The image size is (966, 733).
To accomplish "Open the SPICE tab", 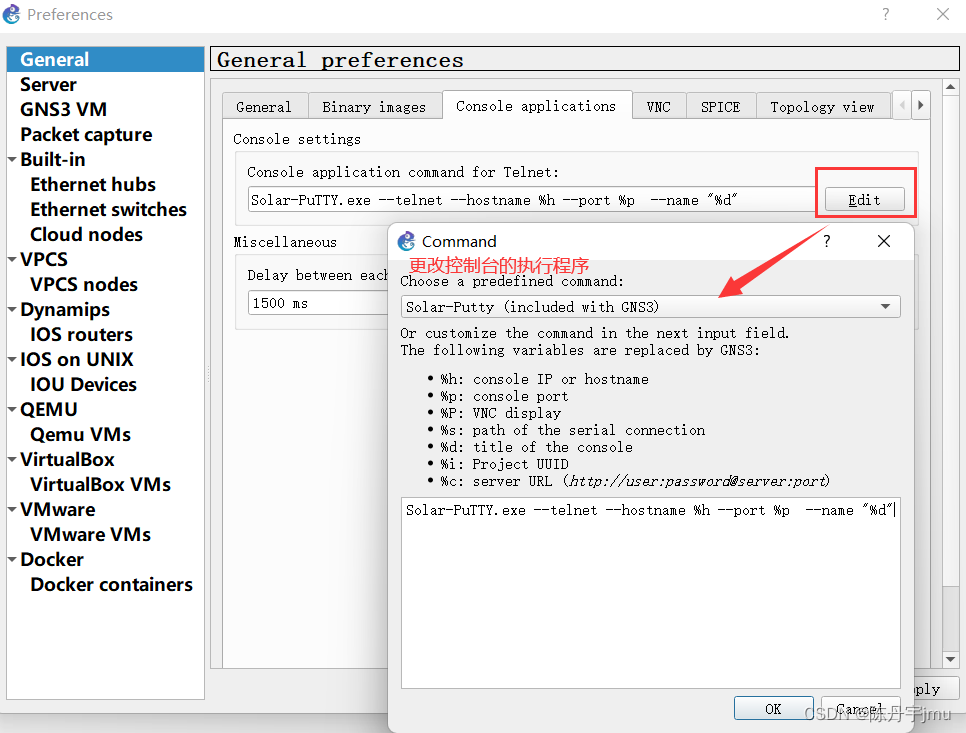I will pyautogui.click(x=720, y=107).
